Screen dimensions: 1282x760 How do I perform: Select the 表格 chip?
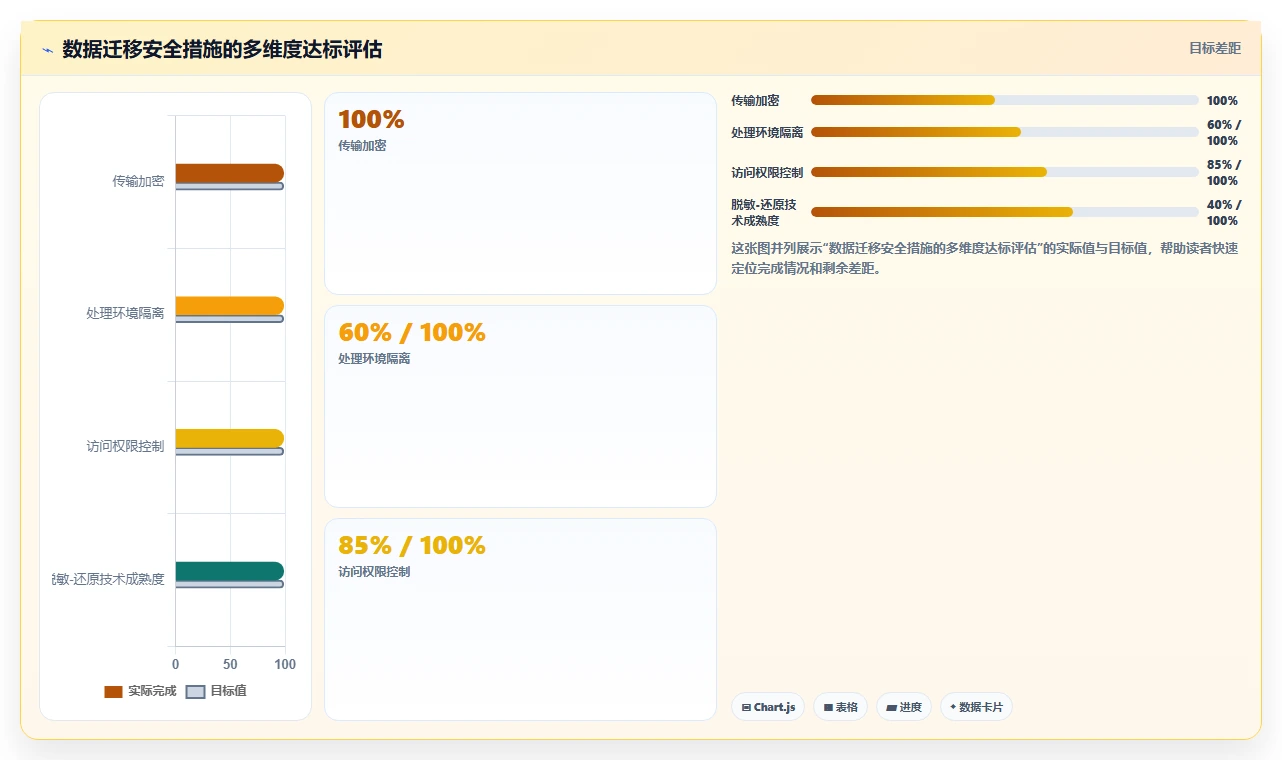click(840, 707)
